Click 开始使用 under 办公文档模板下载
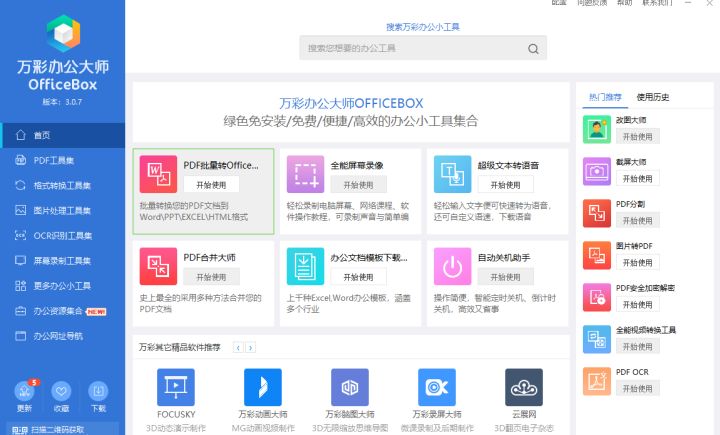720x435 pixels. [x=358, y=277]
